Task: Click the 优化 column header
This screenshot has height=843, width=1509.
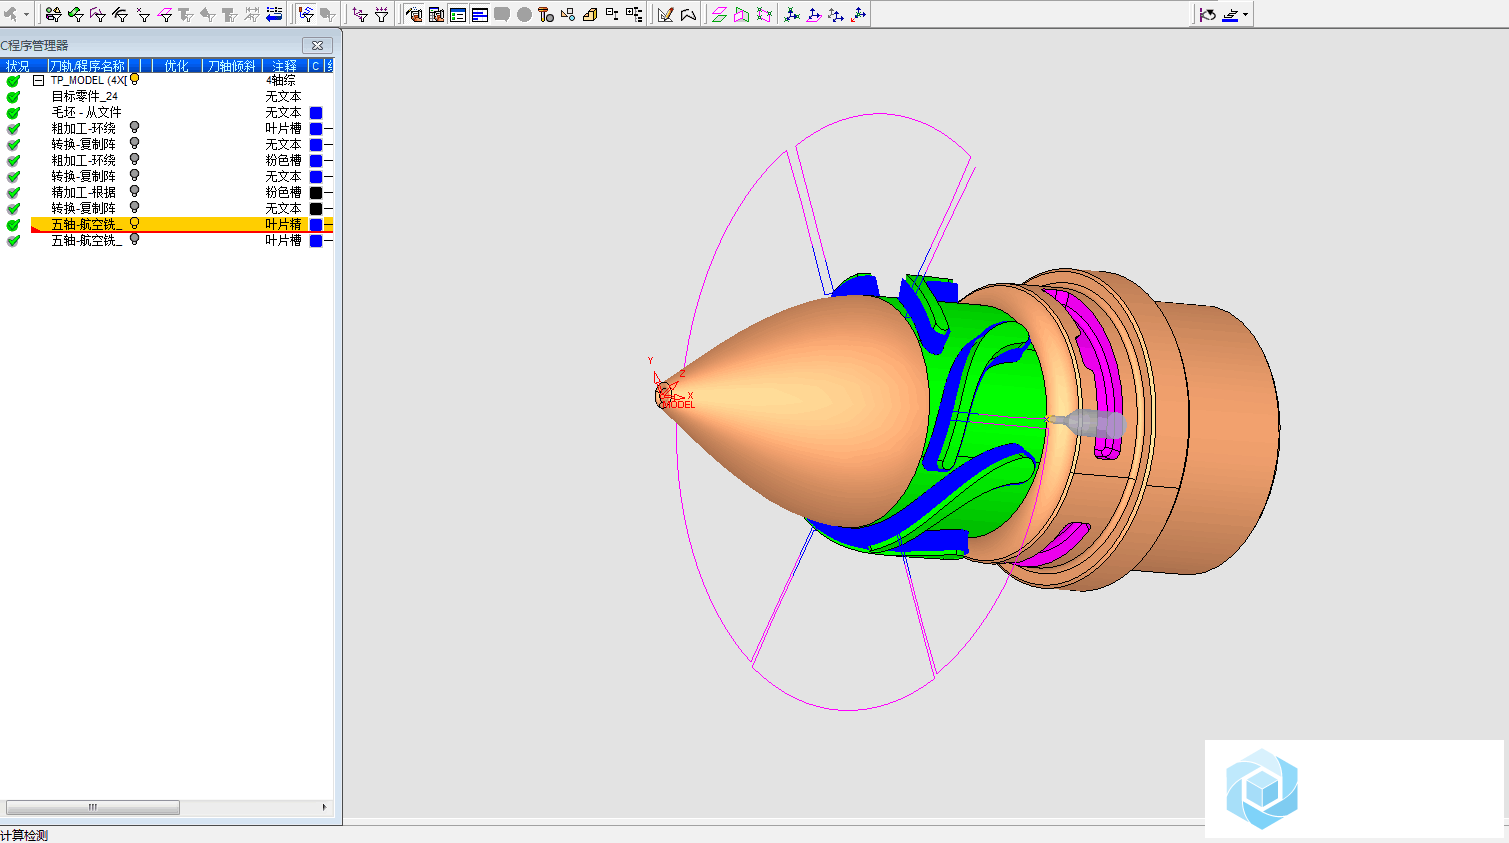Action: (x=176, y=66)
